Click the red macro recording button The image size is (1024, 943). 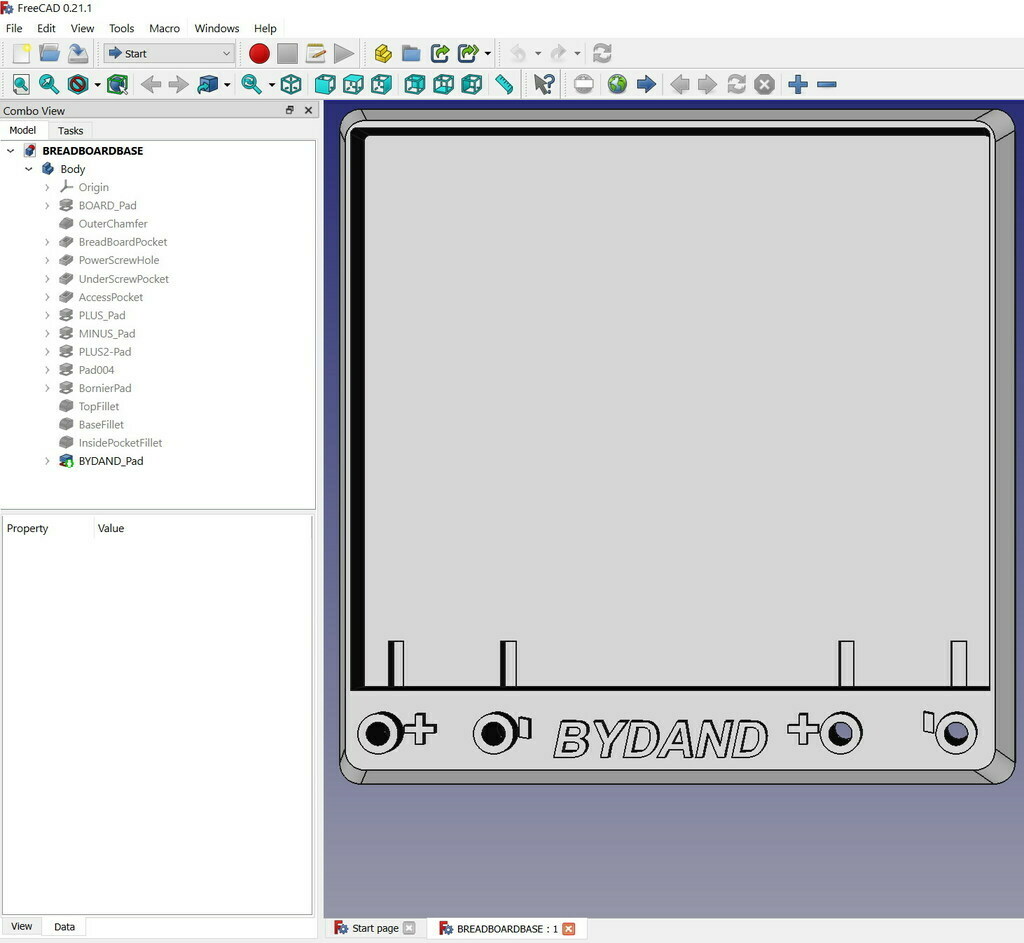259,54
